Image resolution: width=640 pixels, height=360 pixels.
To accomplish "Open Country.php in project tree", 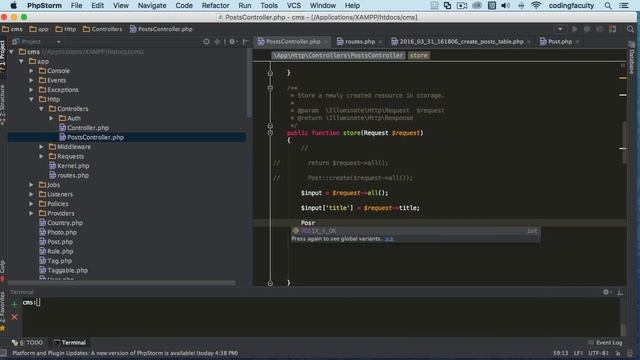I will 61,223.
